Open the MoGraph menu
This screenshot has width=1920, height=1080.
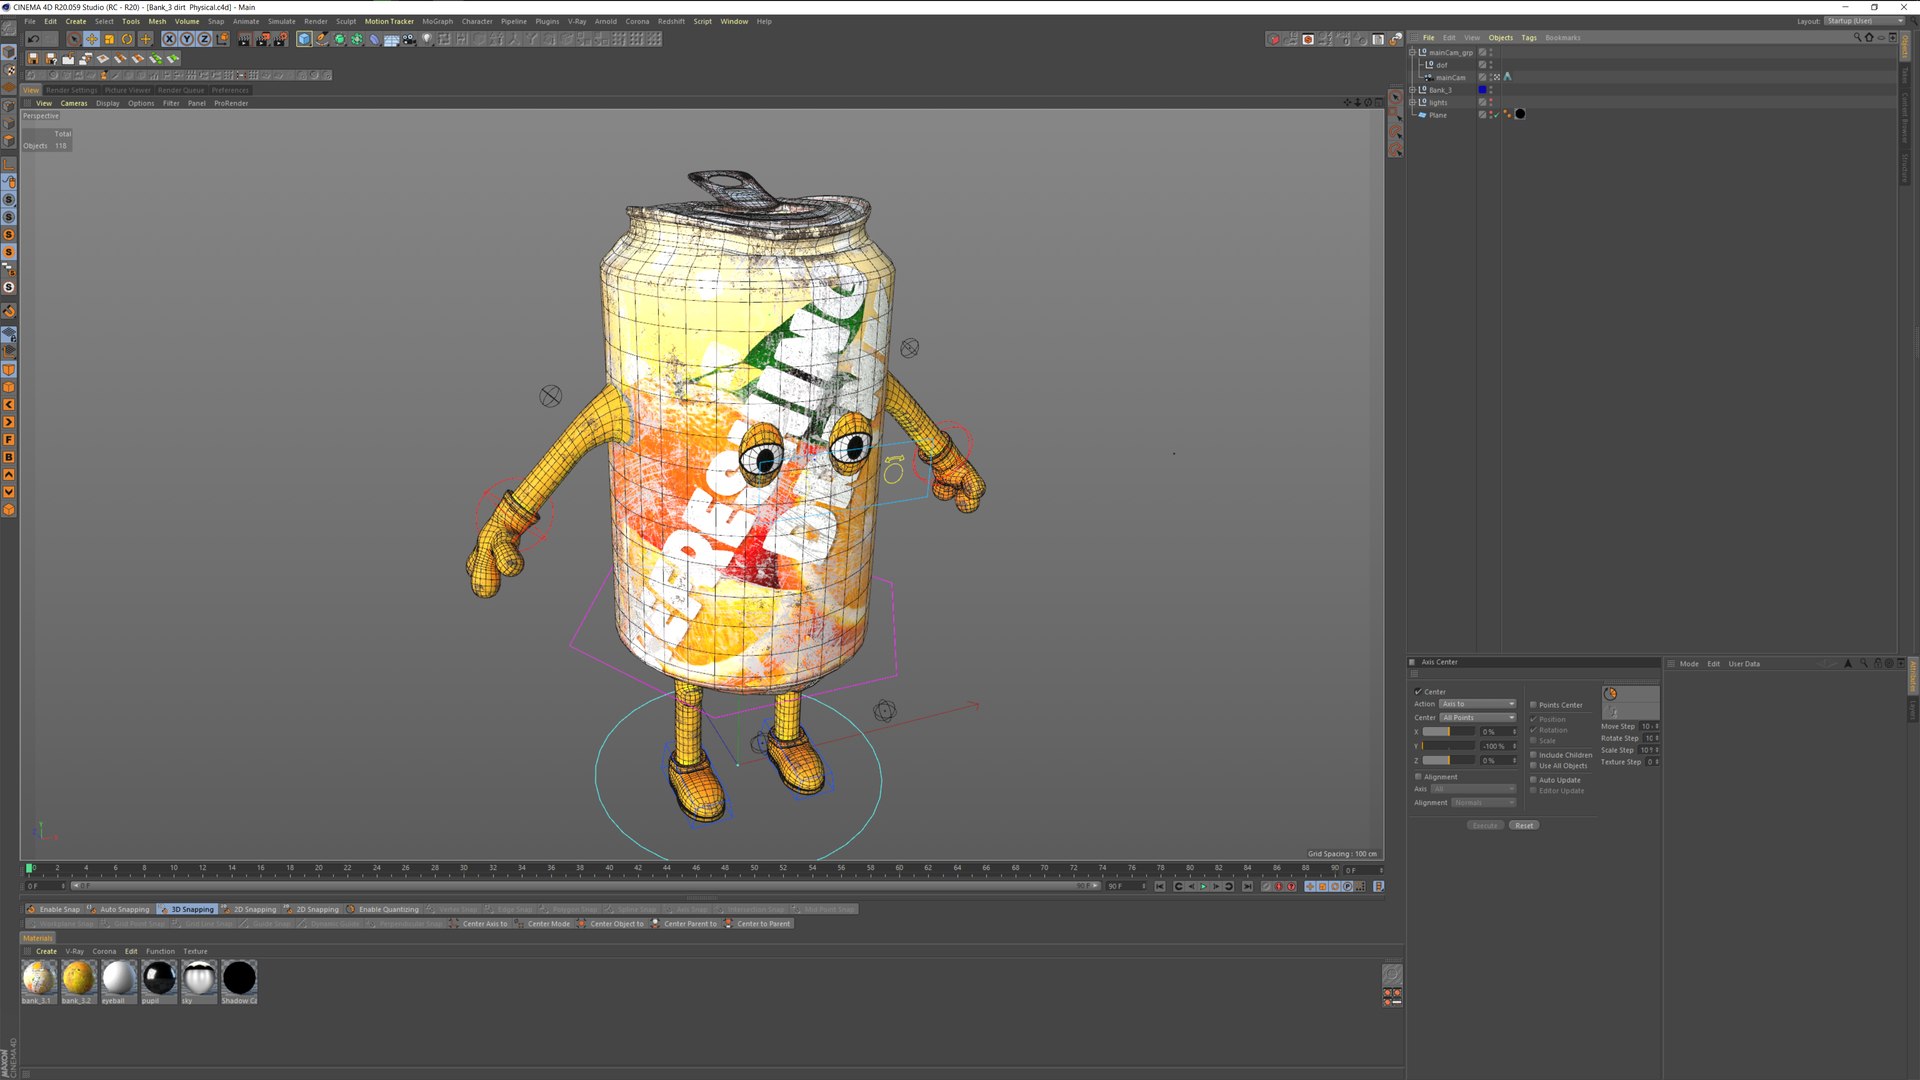(x=437, y=21)
